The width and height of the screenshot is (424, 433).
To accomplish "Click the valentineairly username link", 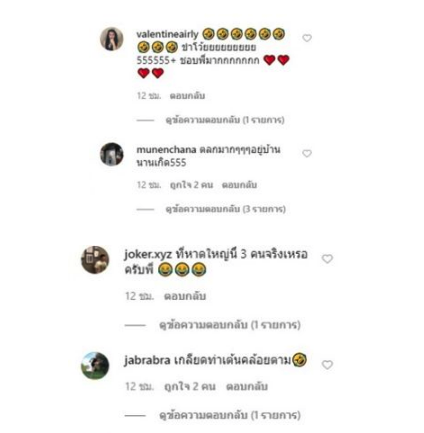I will point(167,34).
